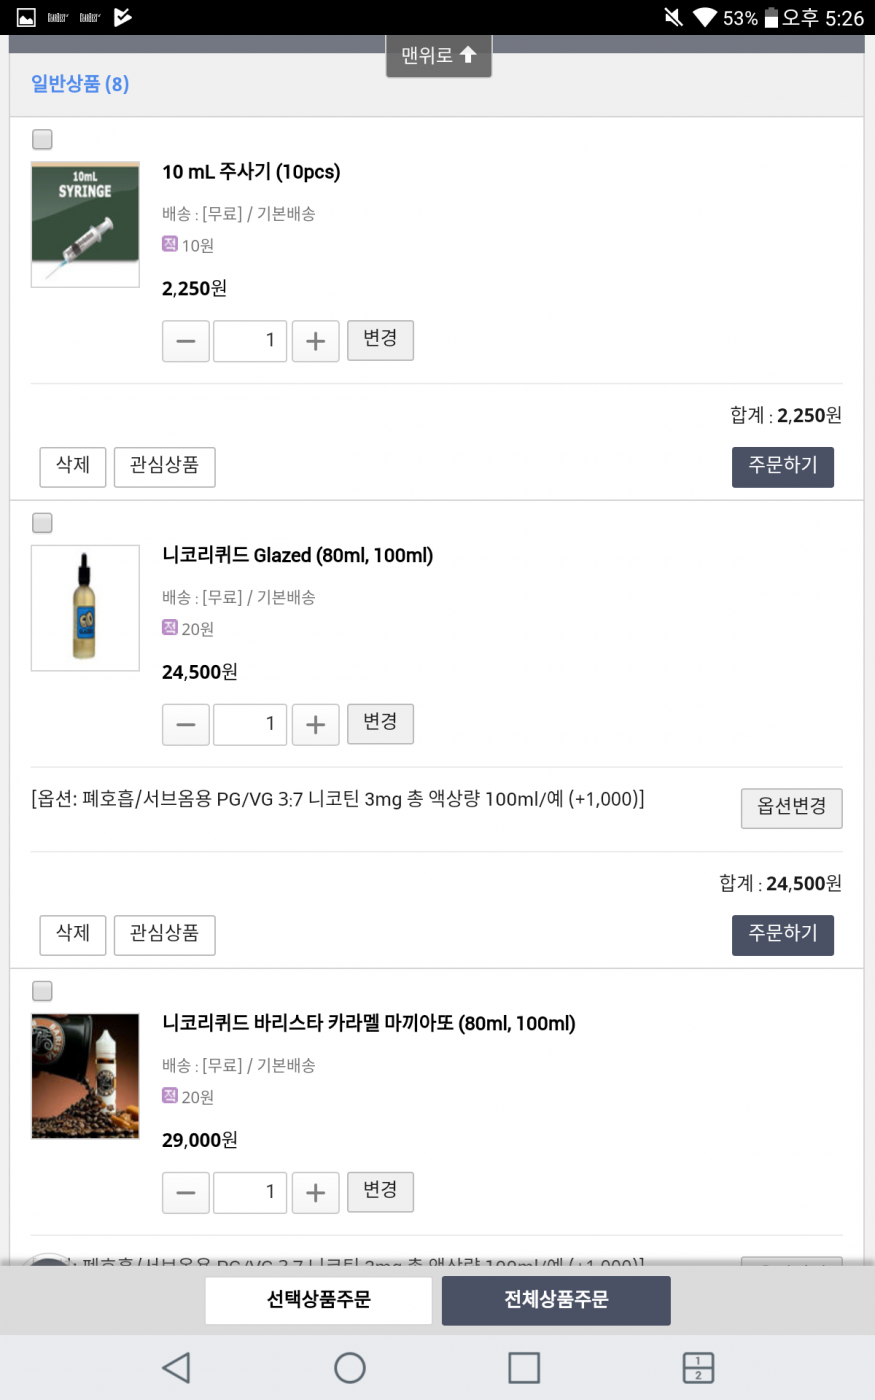Image resolution: width=875 pixels, height=1400 pixels.
Task: Decrease Barista Caramel Macchiato quantity with minus
Action: 186,1193
